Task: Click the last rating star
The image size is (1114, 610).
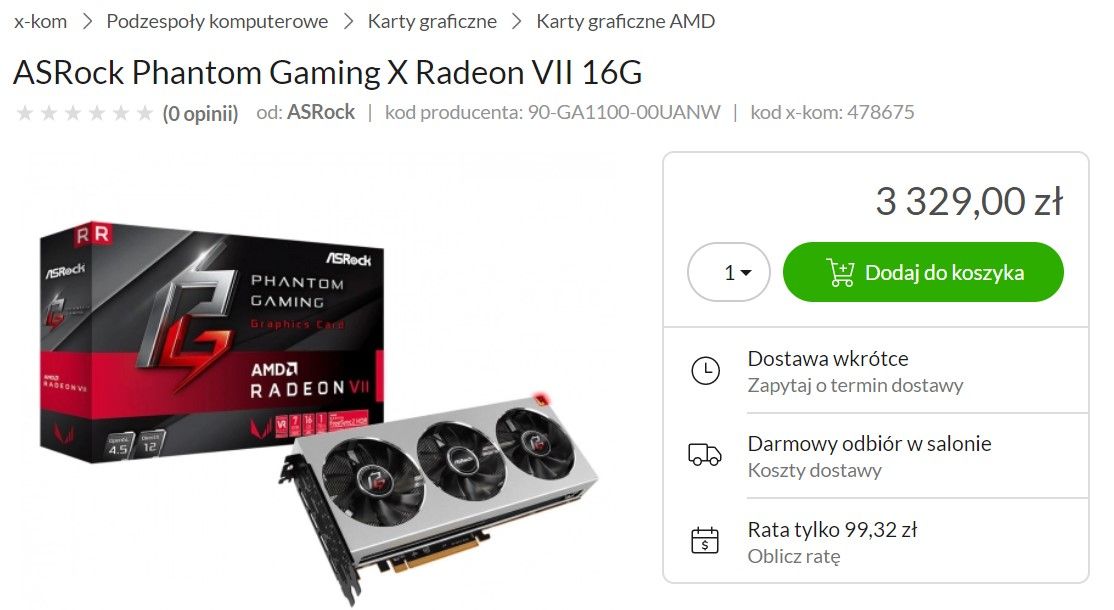Action: click(145, 113)
